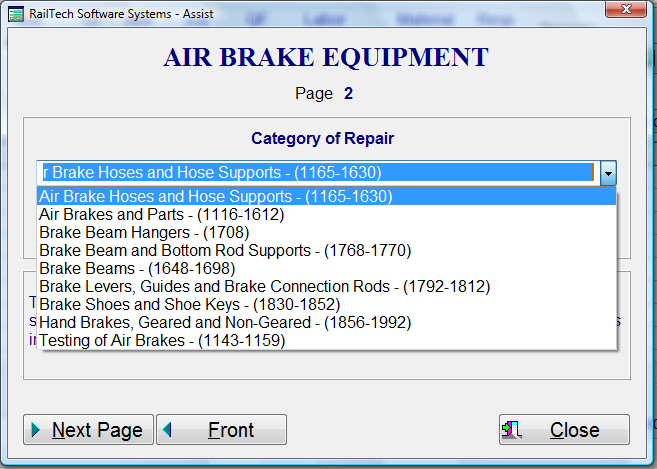
Task: Pick Hand Brakes, Geared and Non-Geared
Action: point(224,322)
